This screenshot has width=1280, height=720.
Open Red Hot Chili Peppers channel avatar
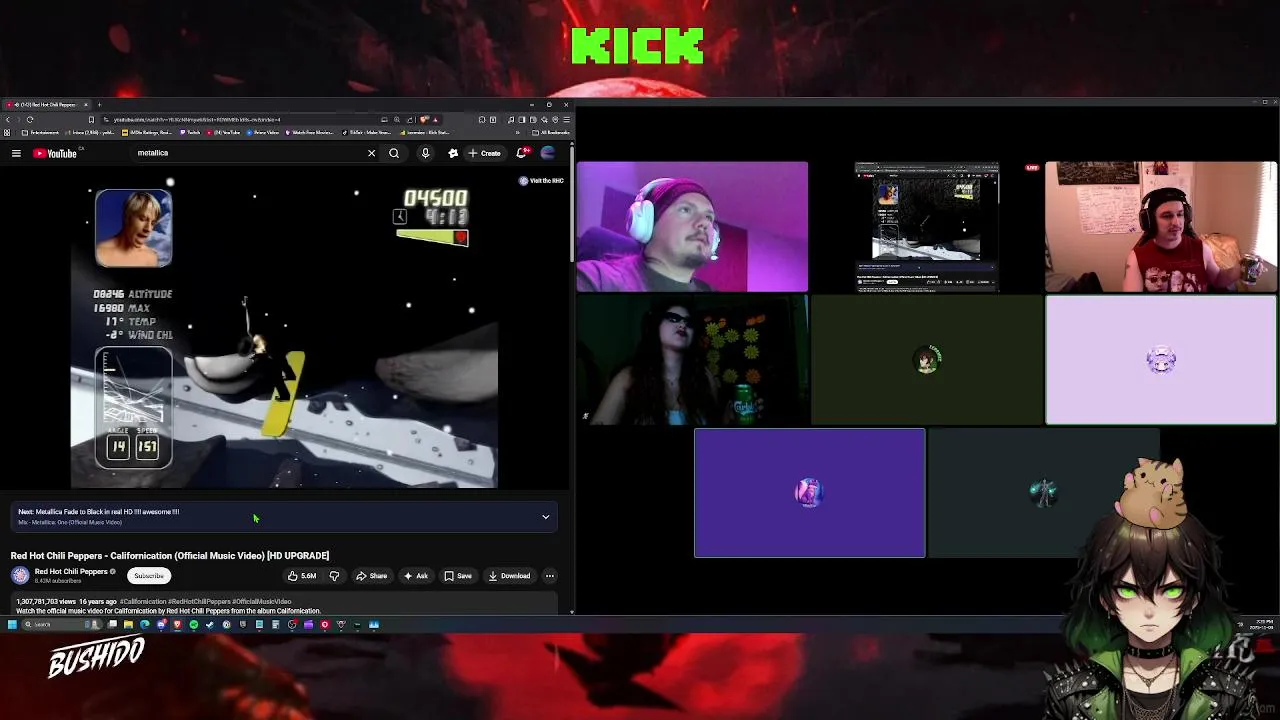pos(20,575)
